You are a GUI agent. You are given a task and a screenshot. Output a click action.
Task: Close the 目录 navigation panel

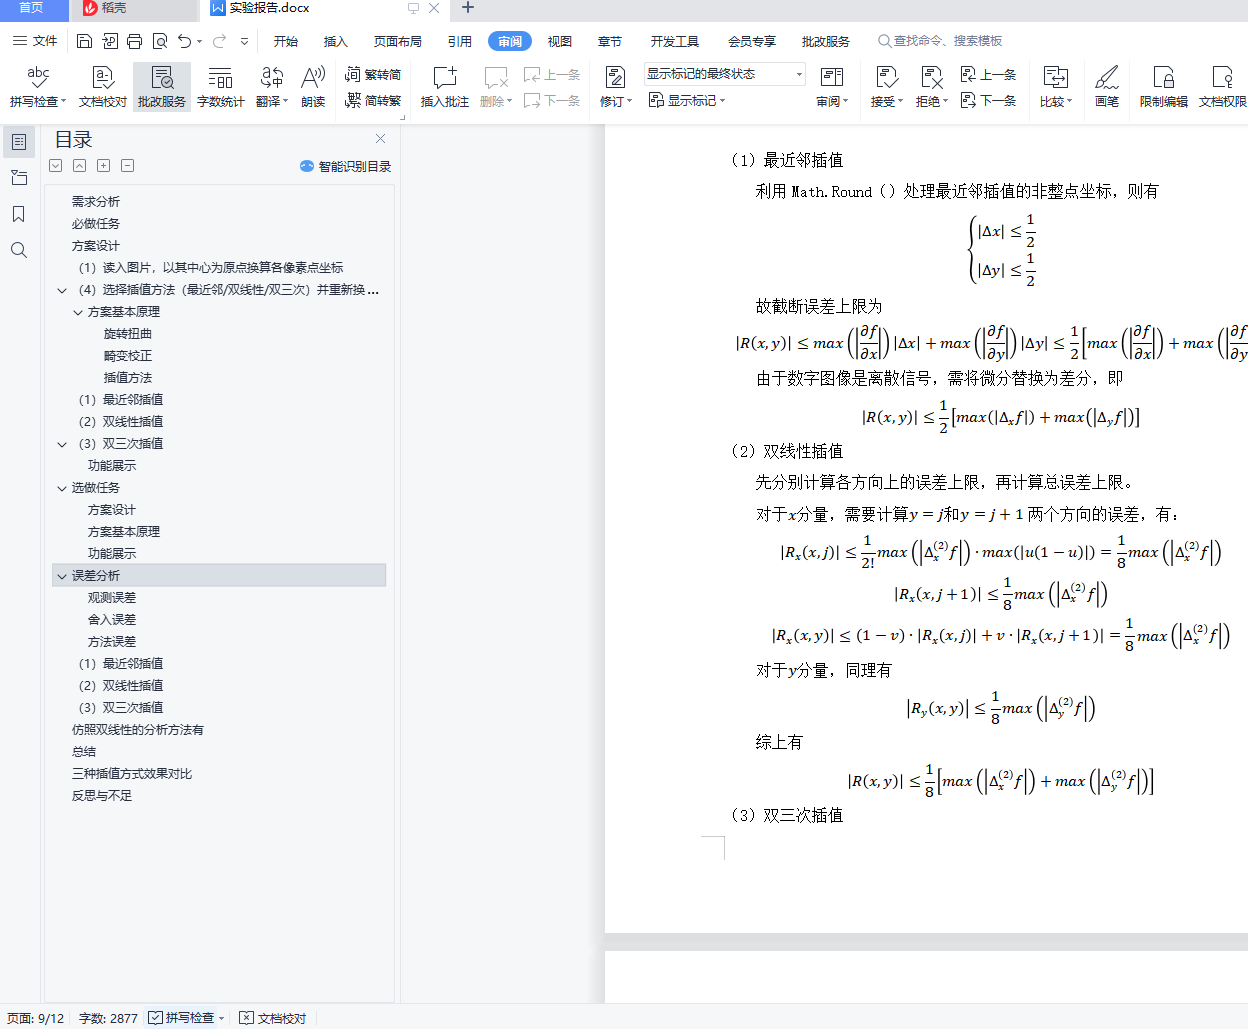pos(381,139)
